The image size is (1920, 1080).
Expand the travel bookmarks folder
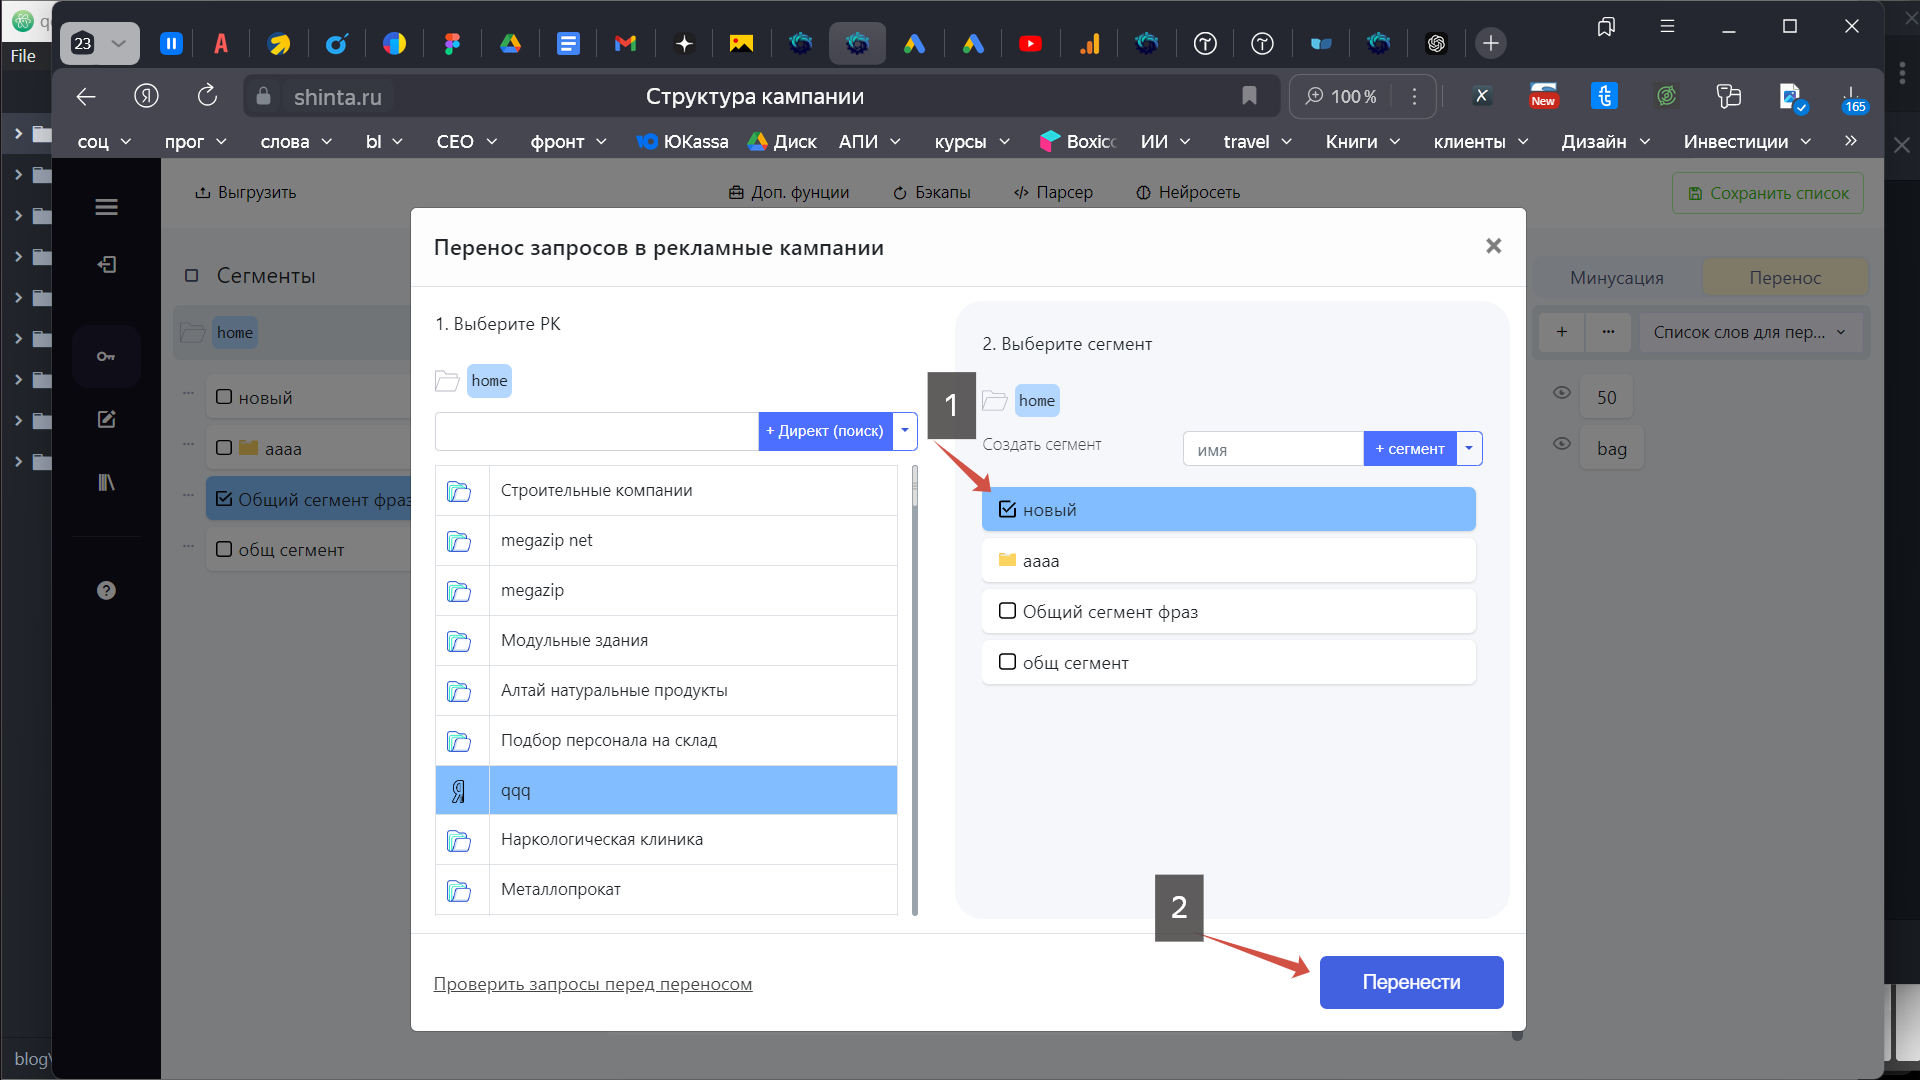(1258, 142)
